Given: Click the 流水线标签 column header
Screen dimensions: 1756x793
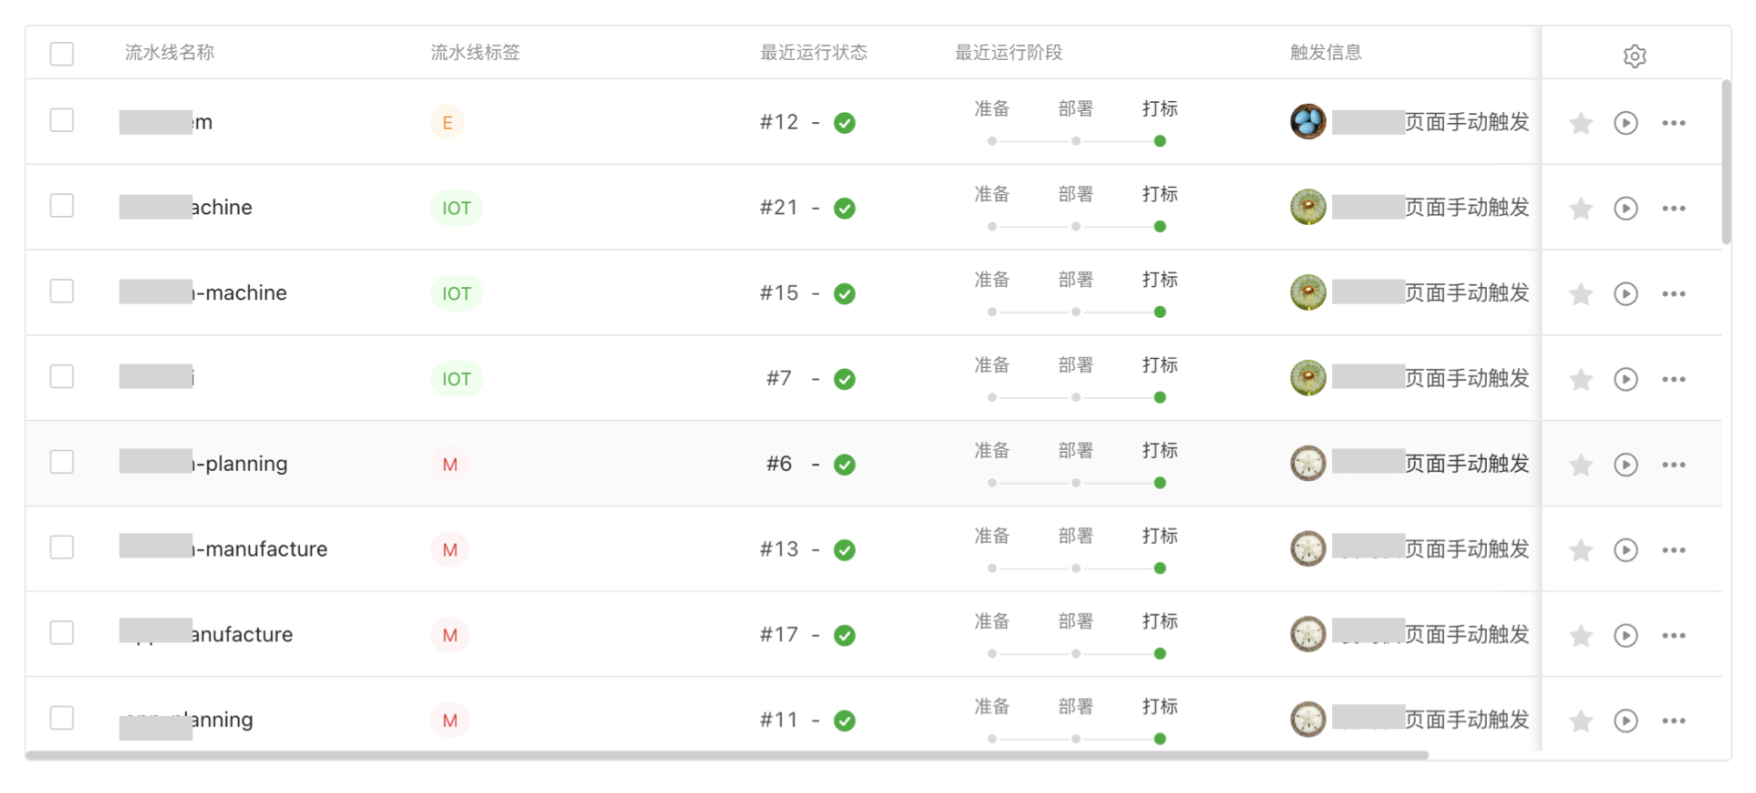Looking at the screenshot, I should click(475, 53).
